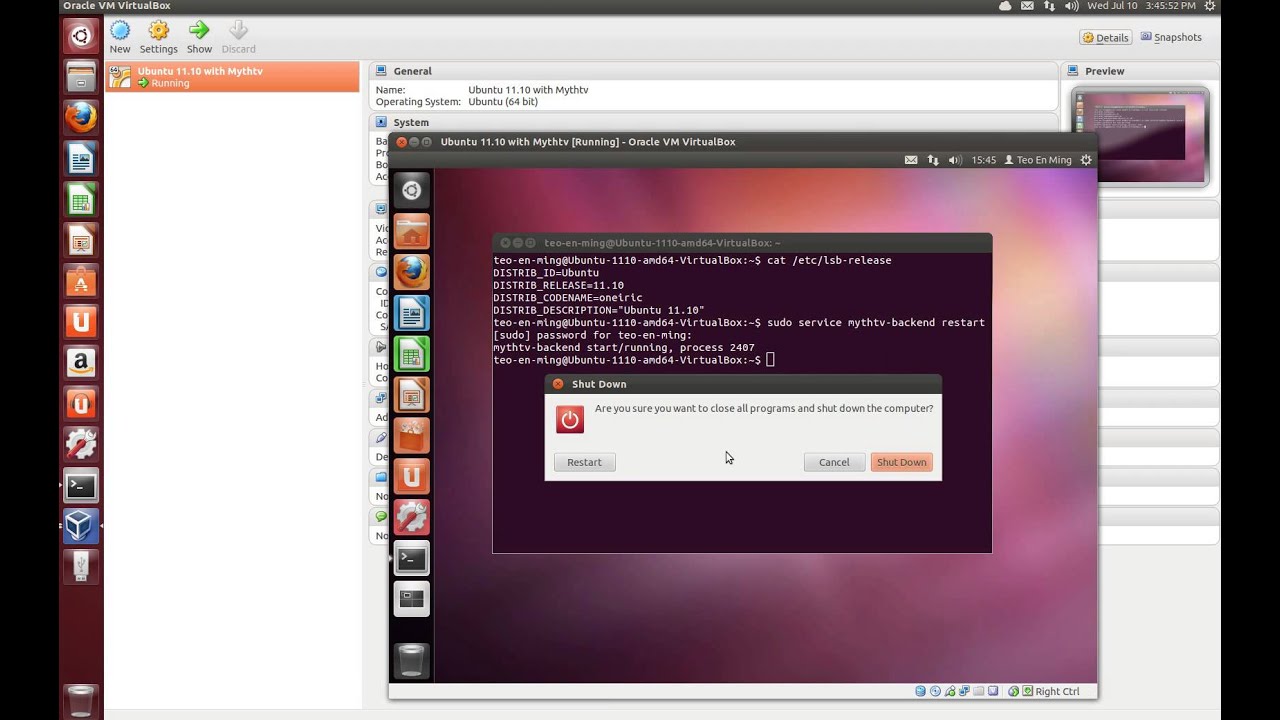This screenshot has height=720, width=1280.
Task: Click optical disc icon in VM status bar
Action: [x=935, y=691]
